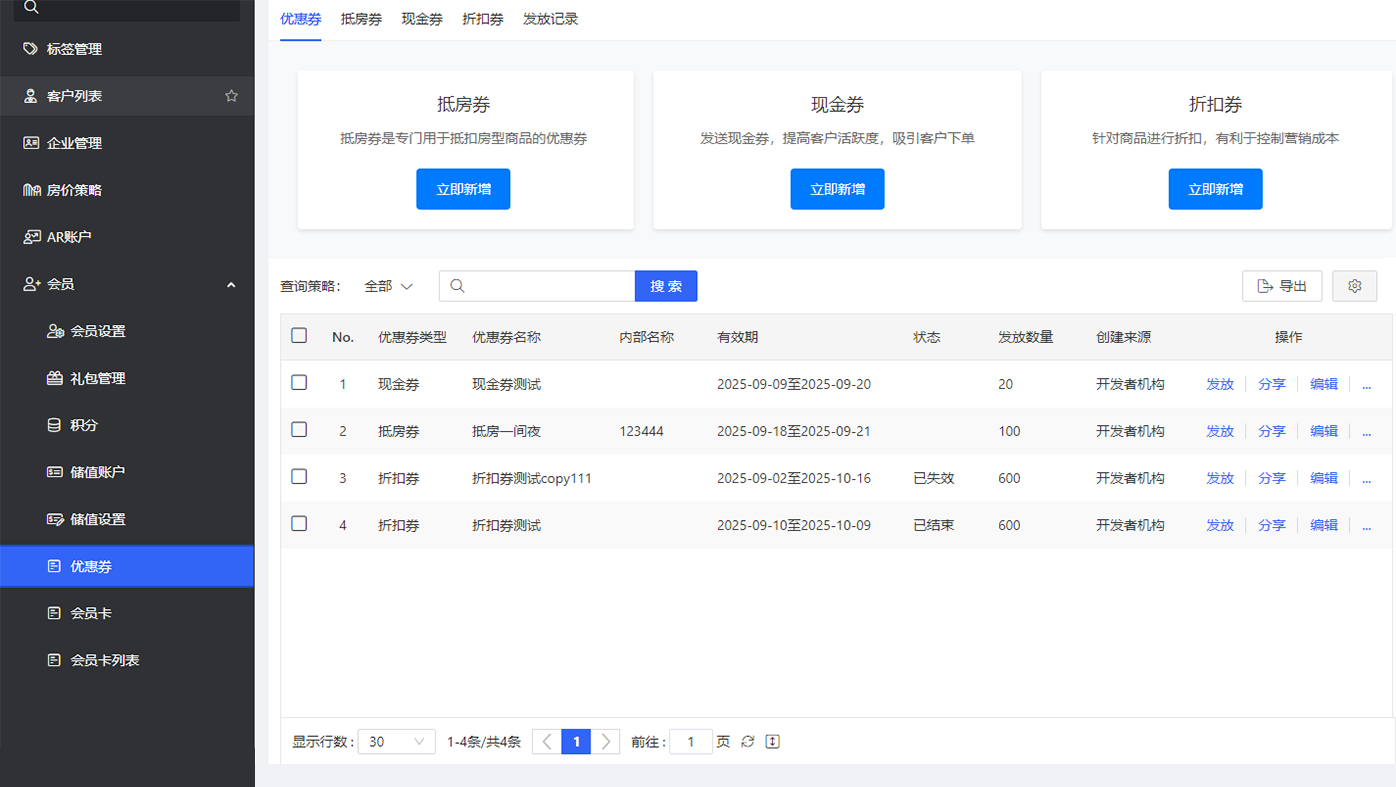The image size is (1396, 787).
Task: Refresh the coupon list via the refresh icon
Action: [748, 741]
